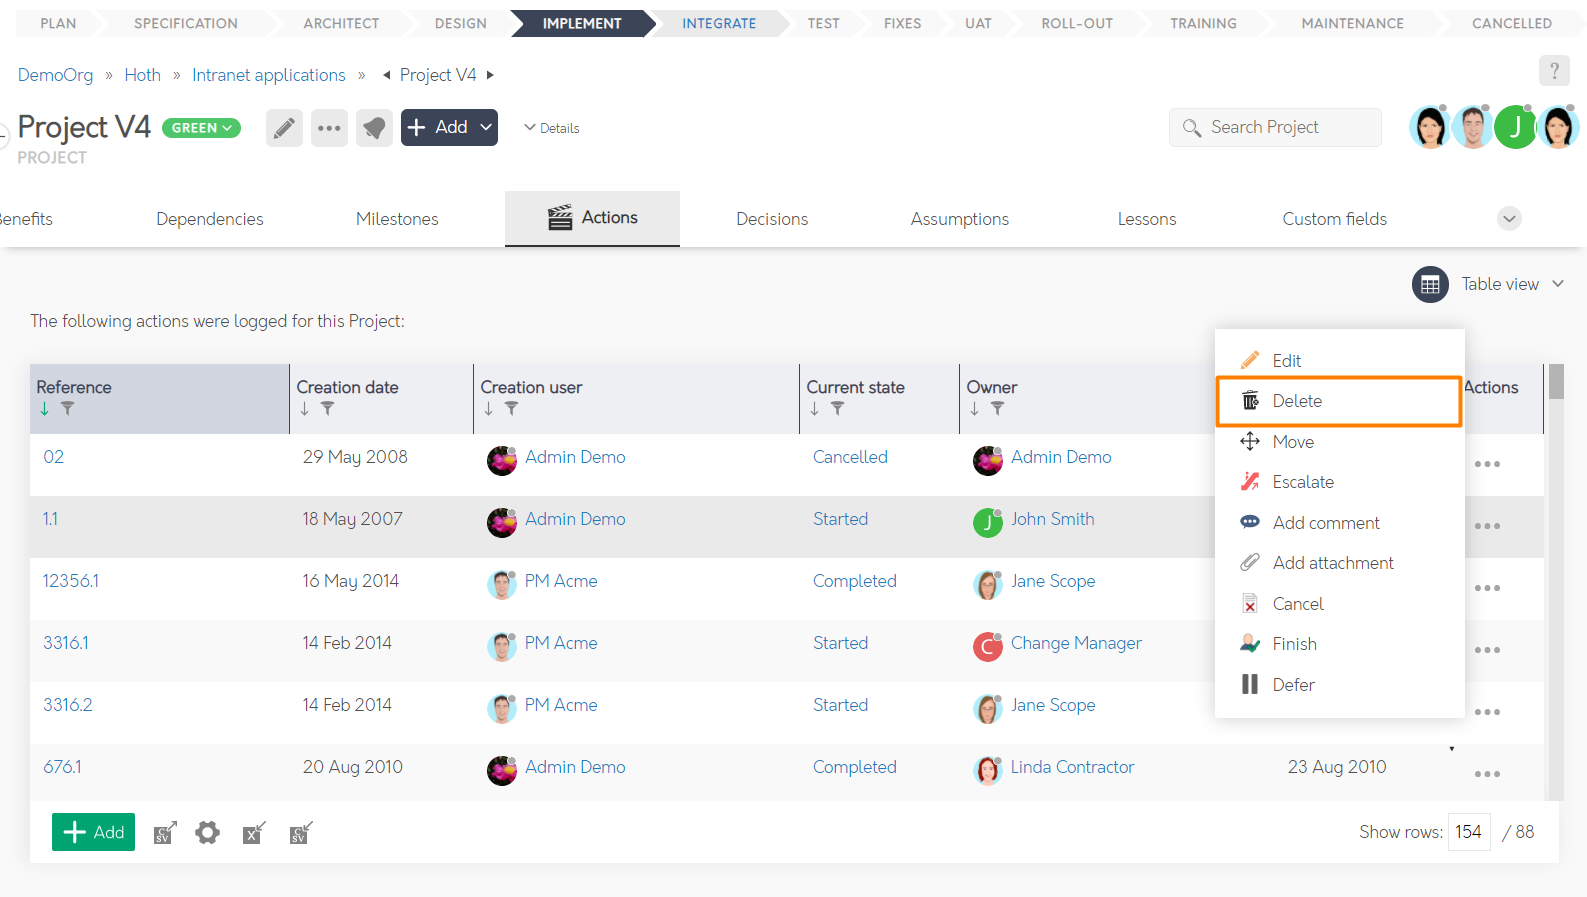Expand the project Details section
The width and height of the screenshot is (1587, 897).
[x=551, y=128]
